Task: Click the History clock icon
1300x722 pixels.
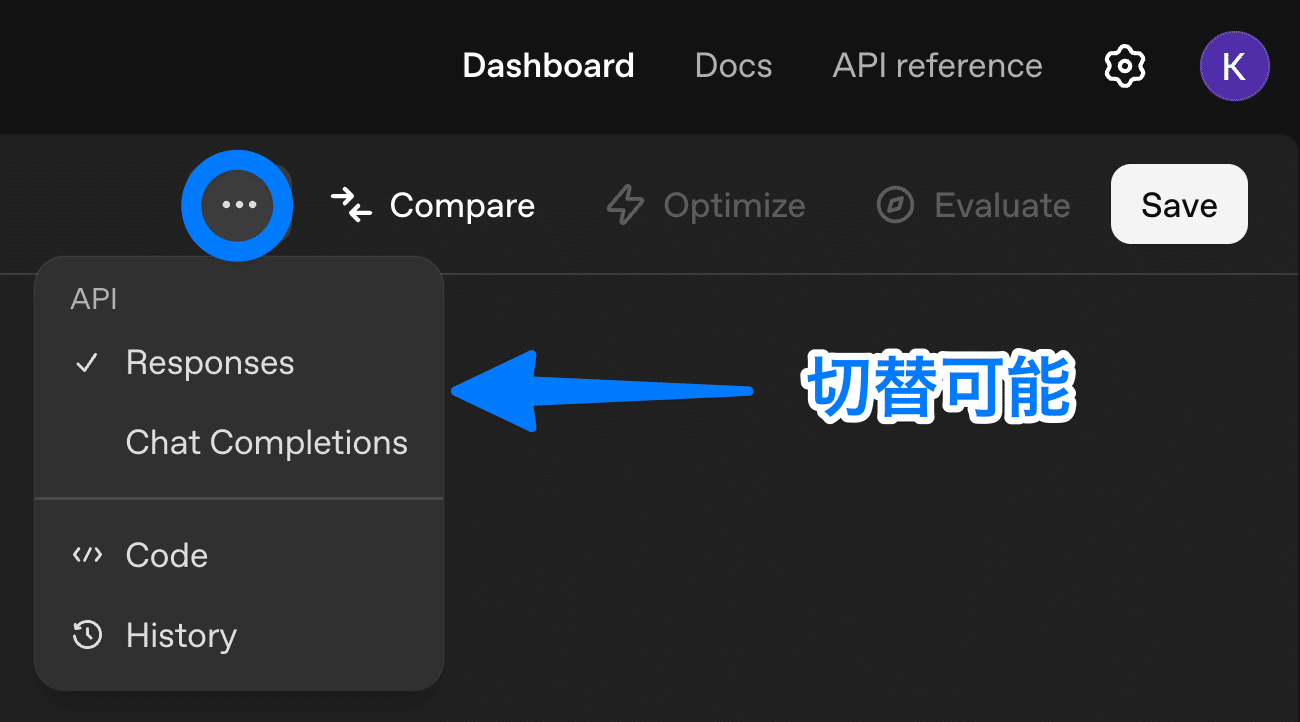Action: (88, 635)
